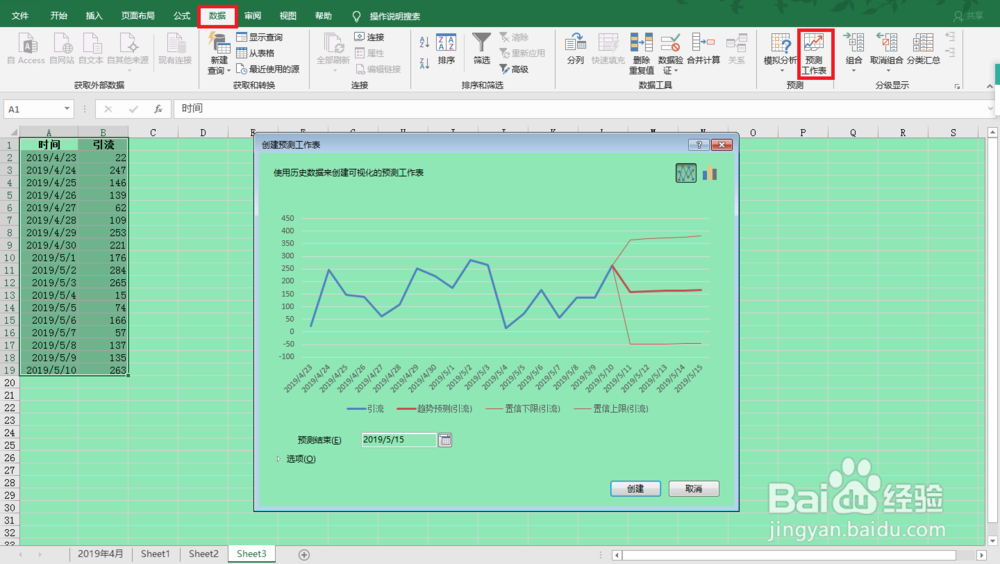Open the 取消组合 dropdown arrow
This screenshot has height=564, width=1000.
click(x=888, y=70)
